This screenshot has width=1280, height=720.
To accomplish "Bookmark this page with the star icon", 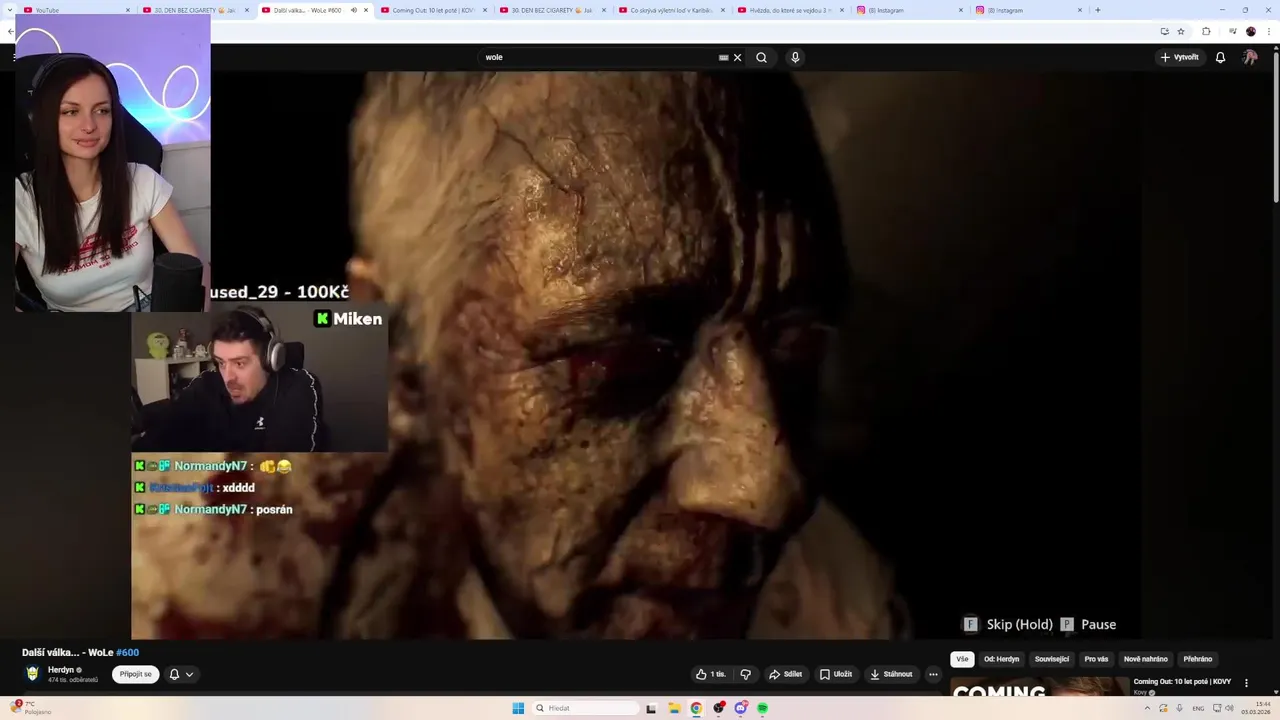I will coord(1181,31).
